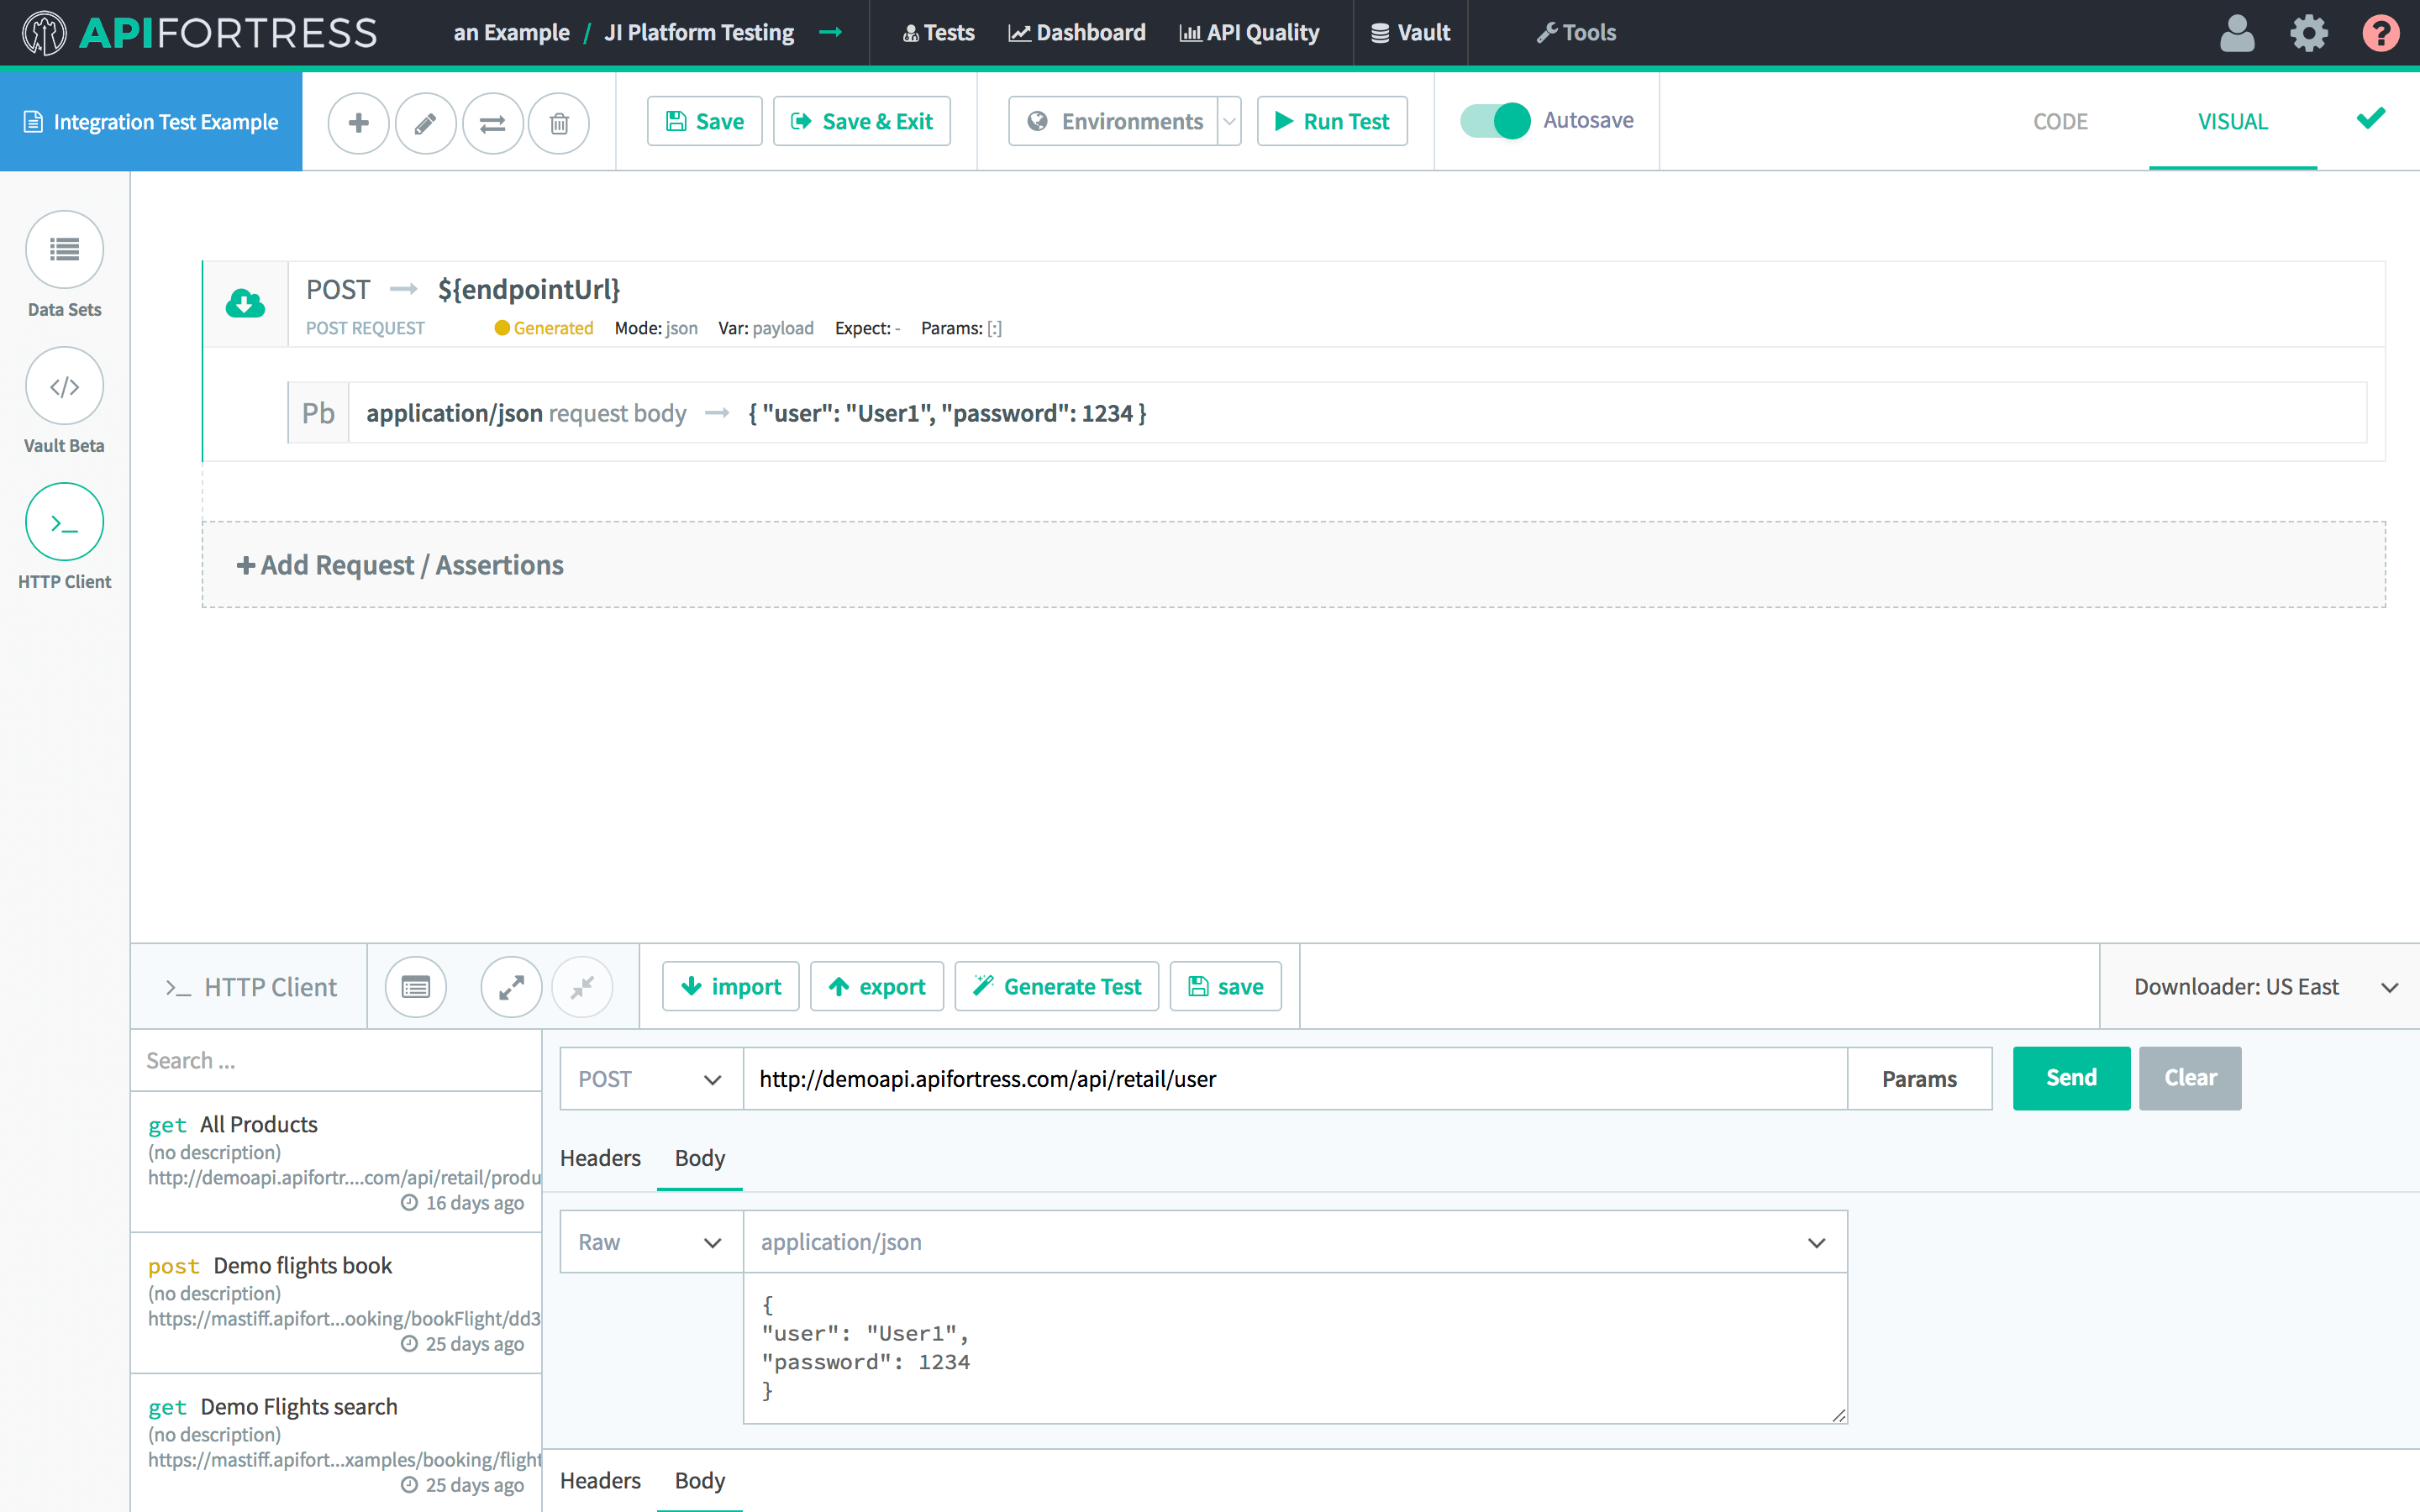Click the help question mark icon

(2380, 33)
